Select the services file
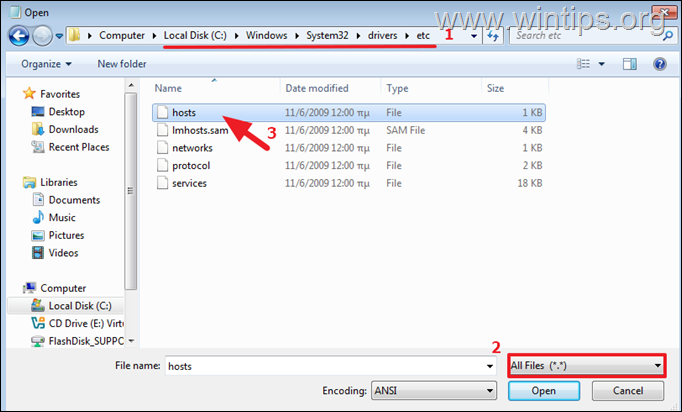Viewport: 682px width, 412px height. [x=349, y=183]
